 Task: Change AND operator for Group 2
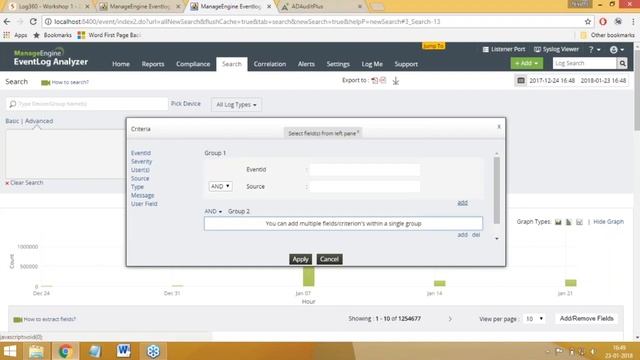click(x=213, y=211)
